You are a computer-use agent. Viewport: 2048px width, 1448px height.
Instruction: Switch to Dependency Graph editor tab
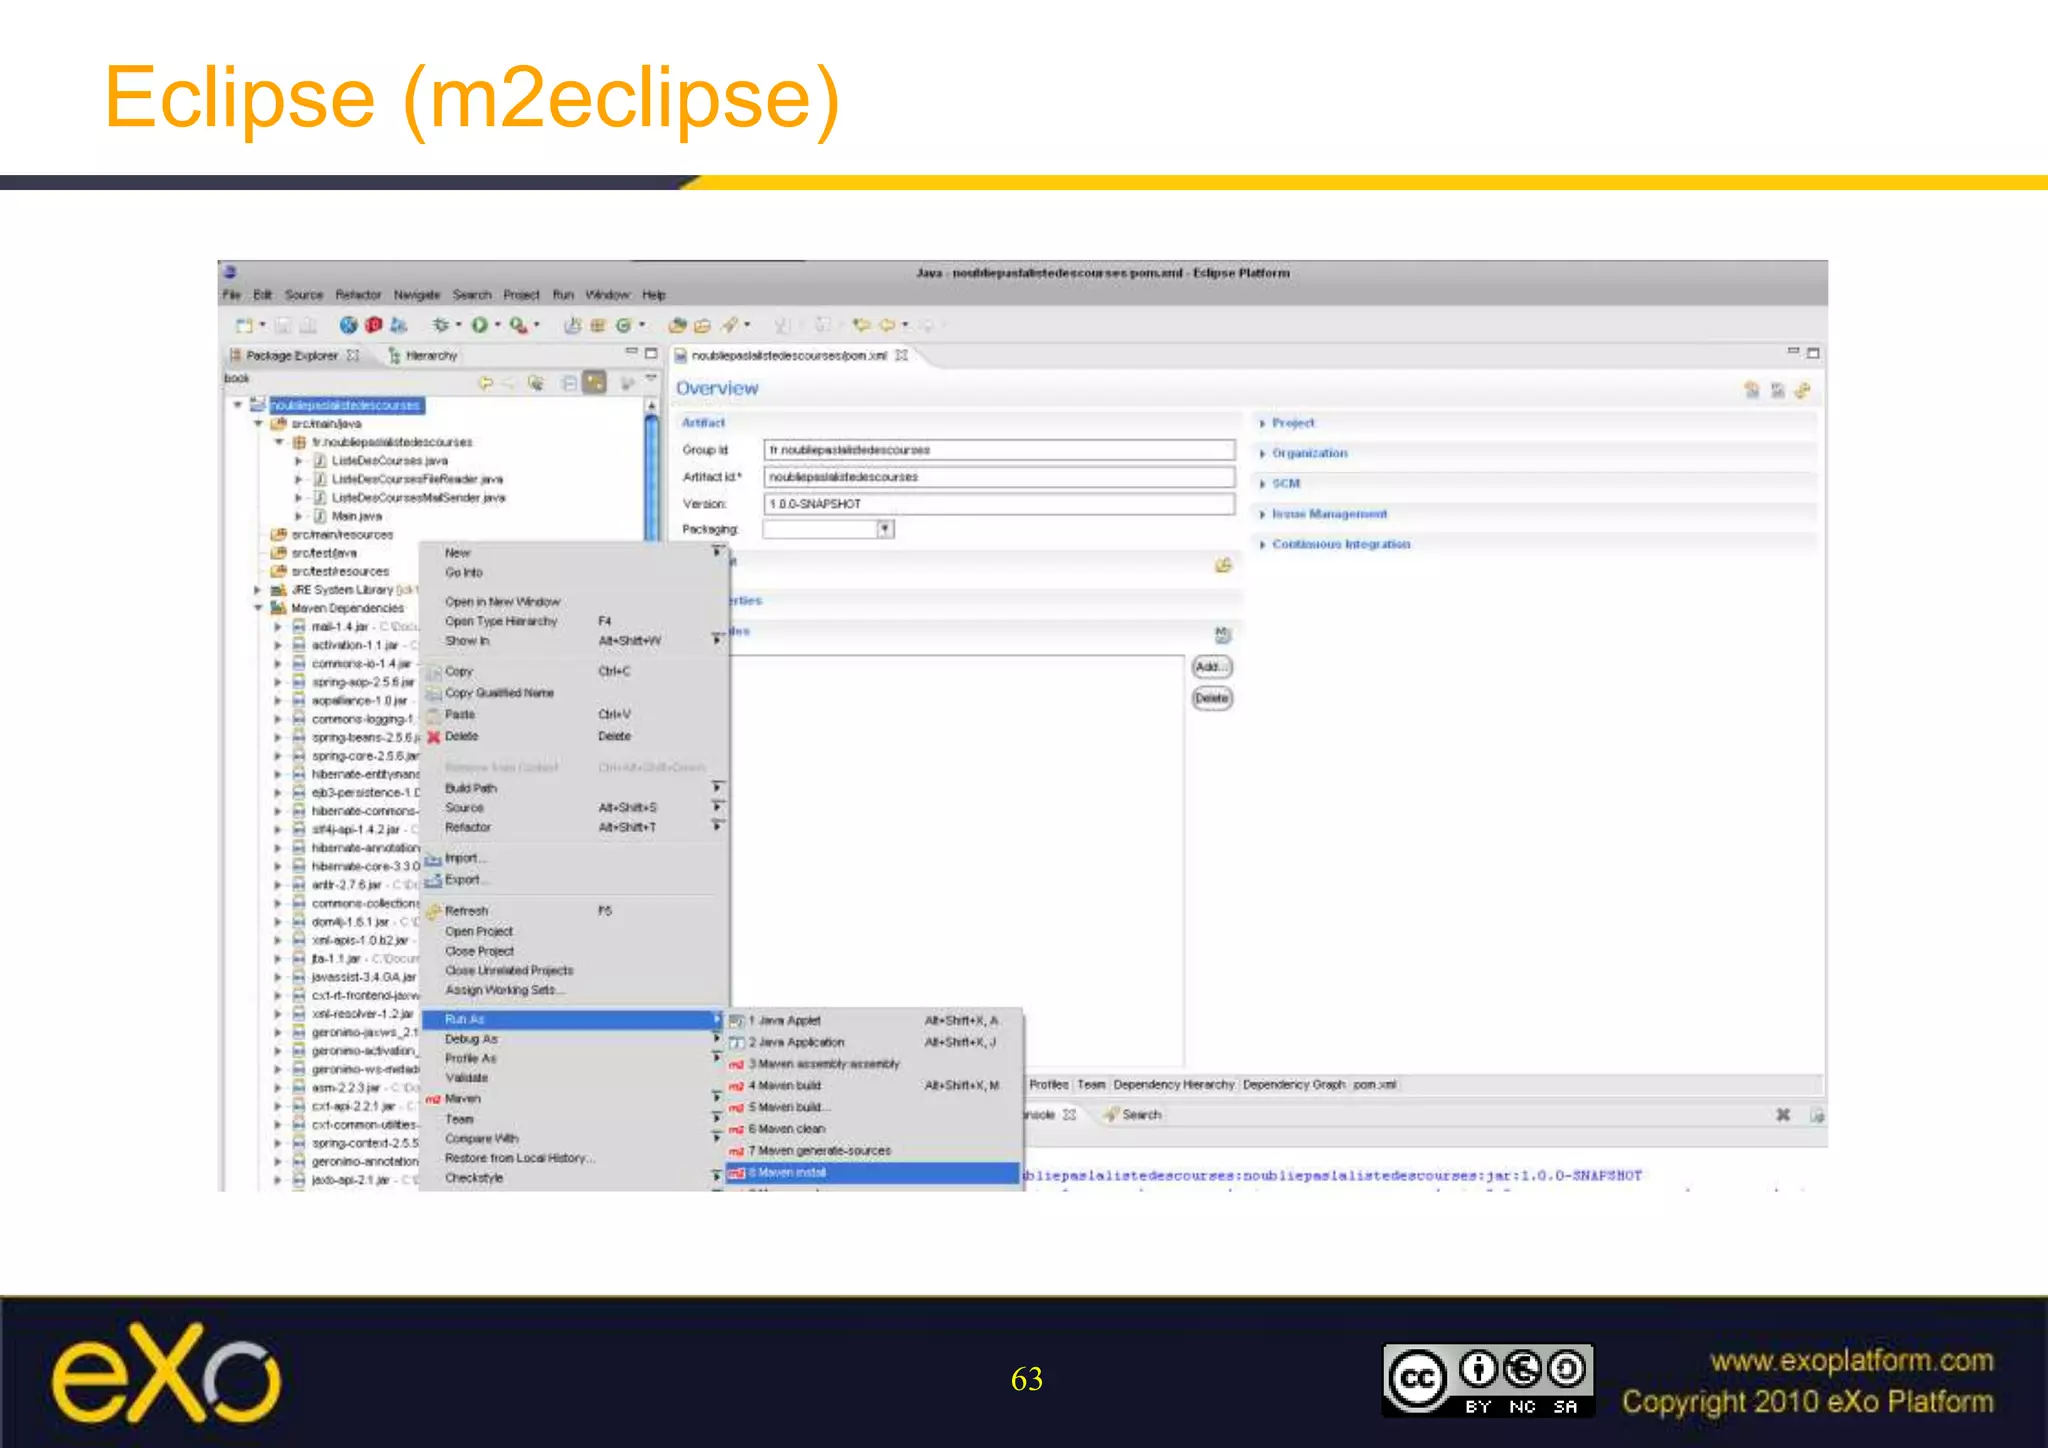1294,1085
